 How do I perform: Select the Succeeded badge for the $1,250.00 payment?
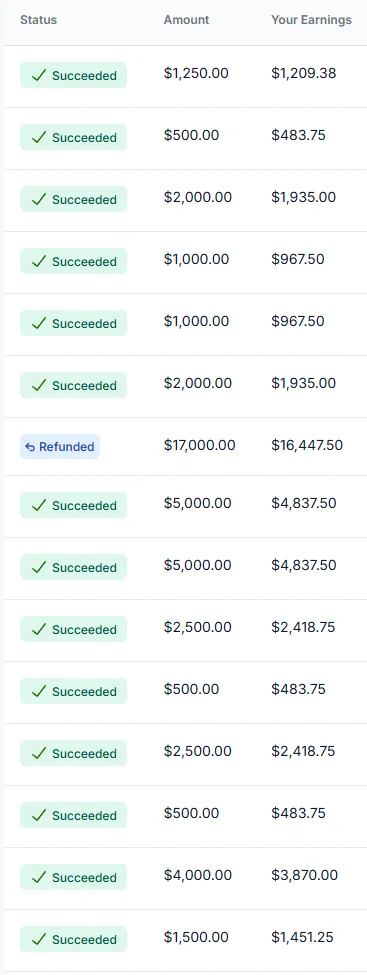(x=73, y=75)
